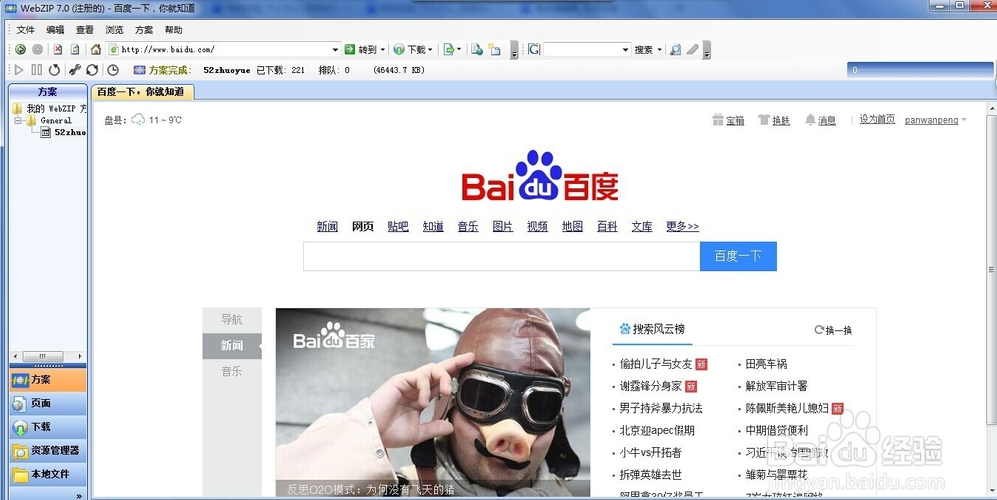
Task: Click the wrench project settings icon
Action: click(x=75, y=70)
